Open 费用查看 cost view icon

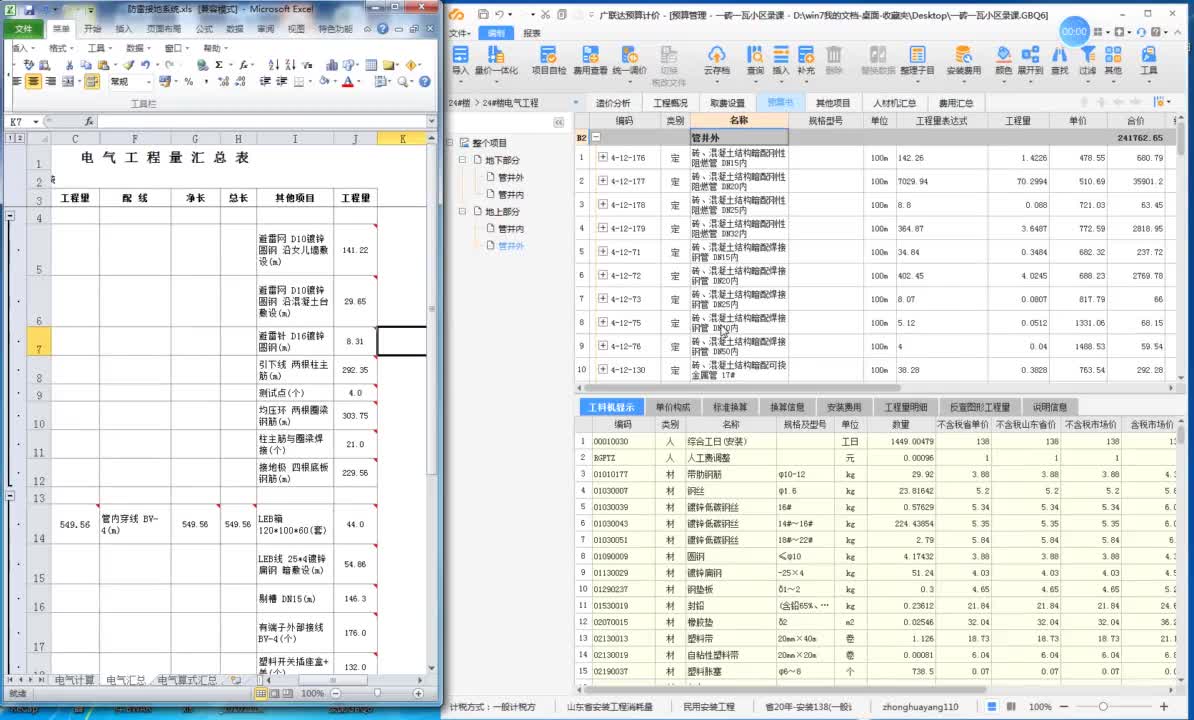tap(590, 61)
